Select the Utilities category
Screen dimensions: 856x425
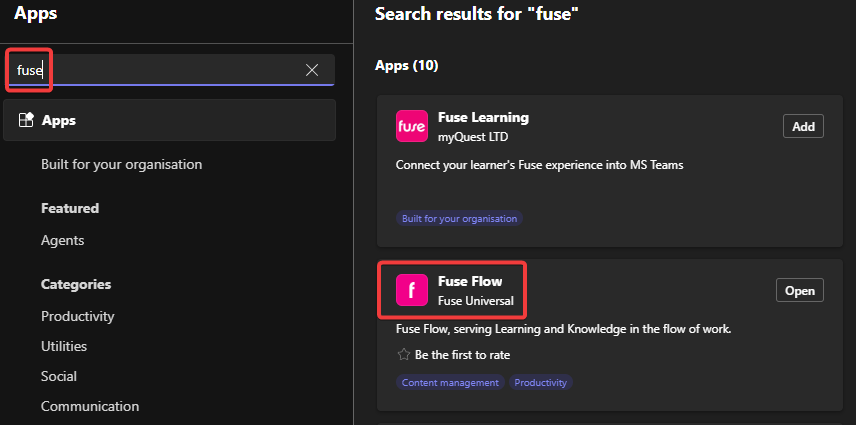(x=64, y=346)
